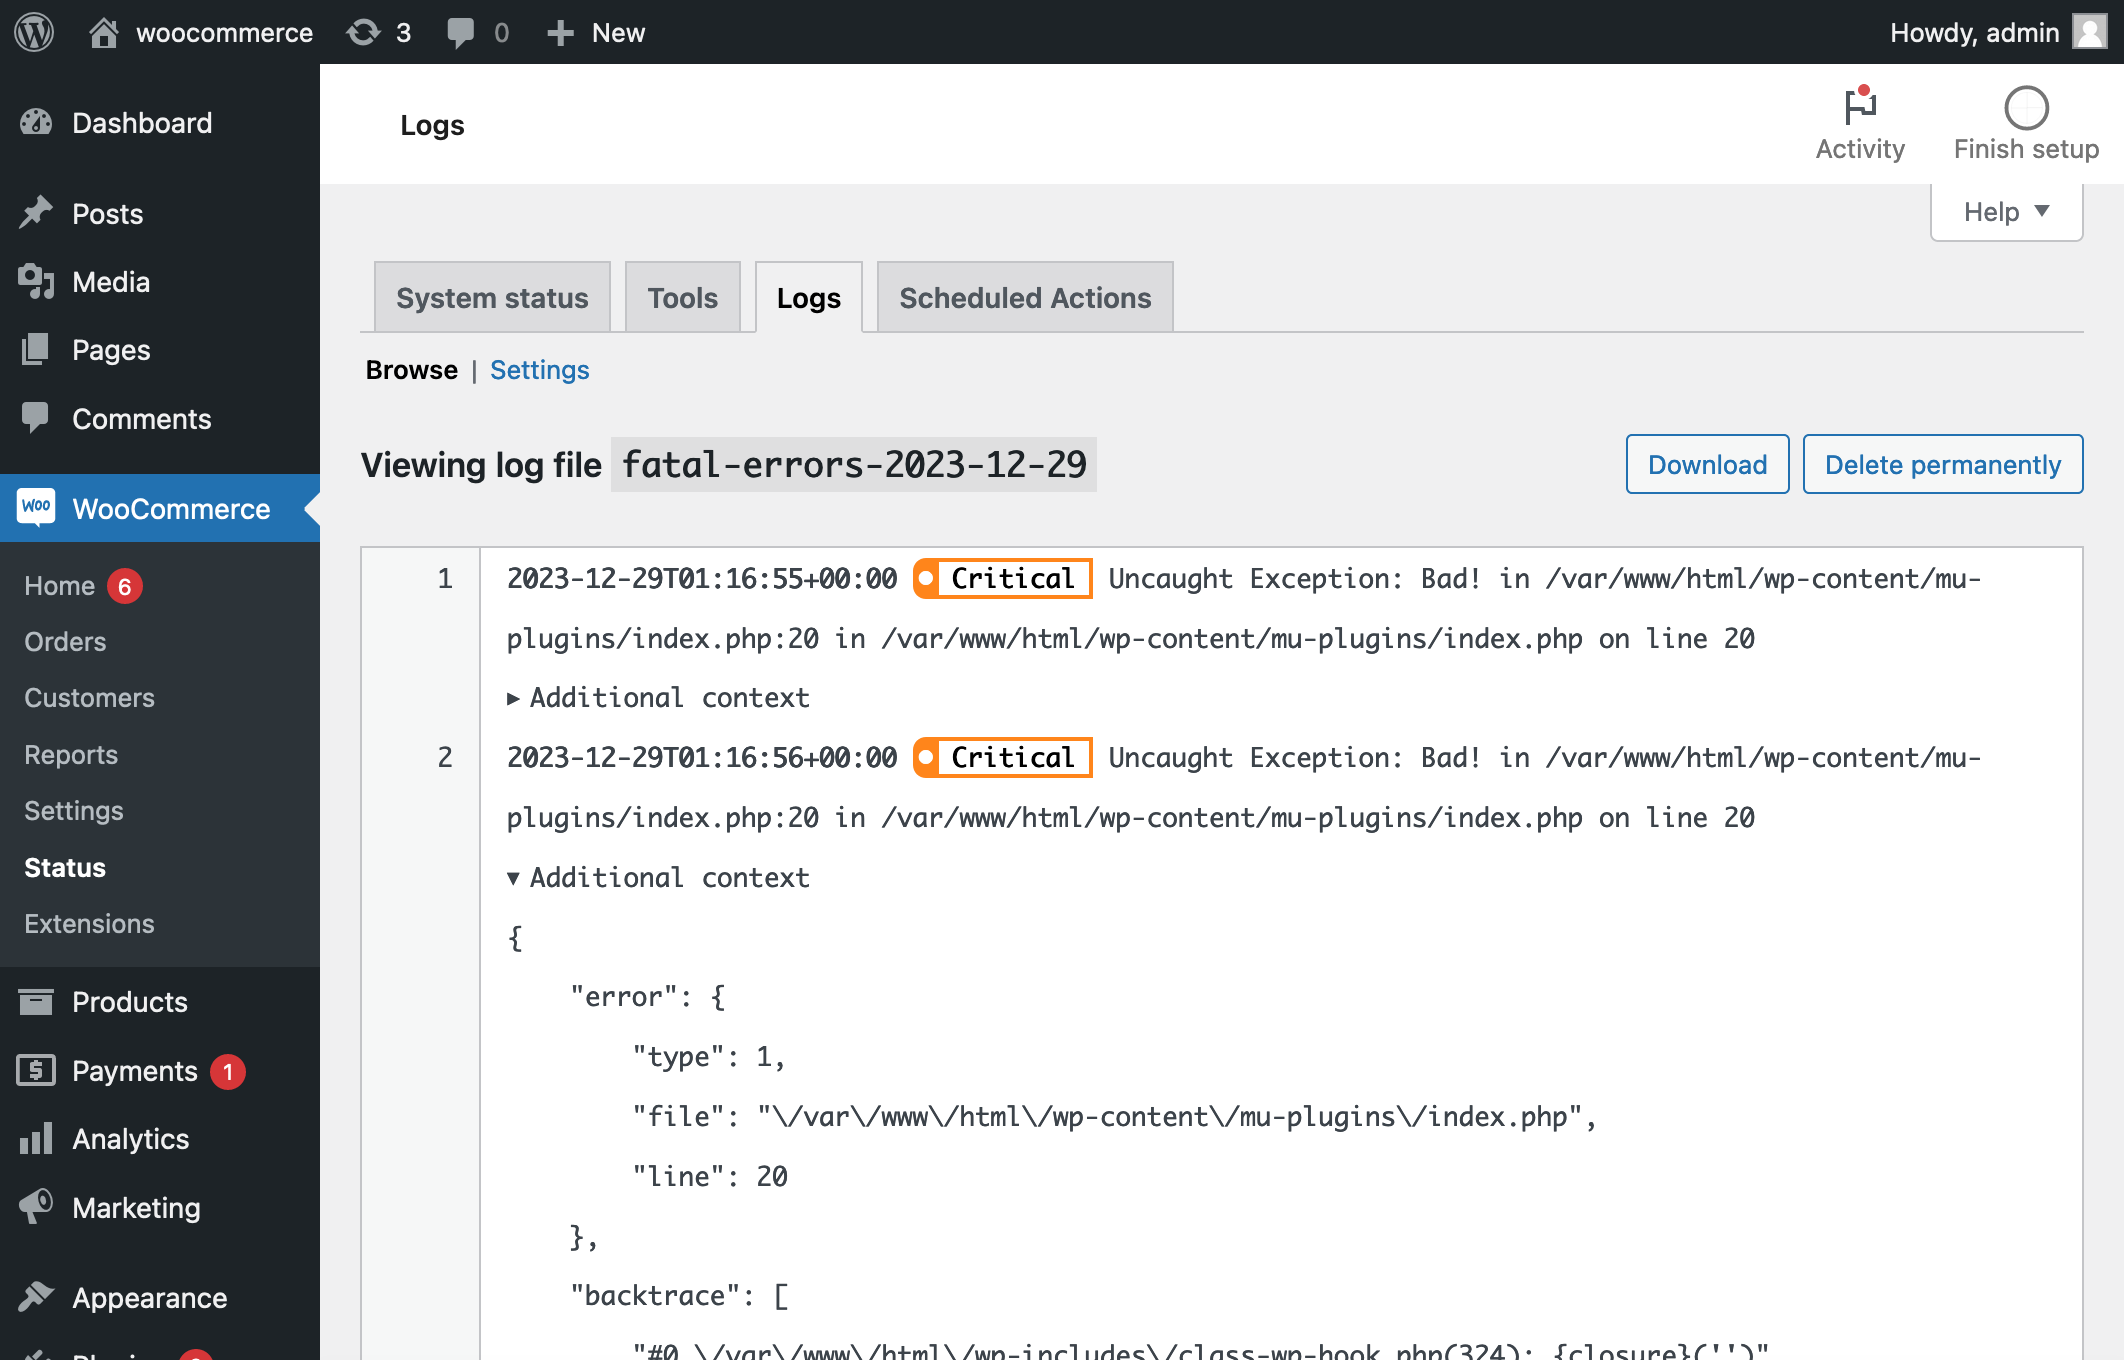Open the WooCommerce sidebar menu icon
Screen dimensions: 2124x1360
pyautogui.click(x=37, y=508)
